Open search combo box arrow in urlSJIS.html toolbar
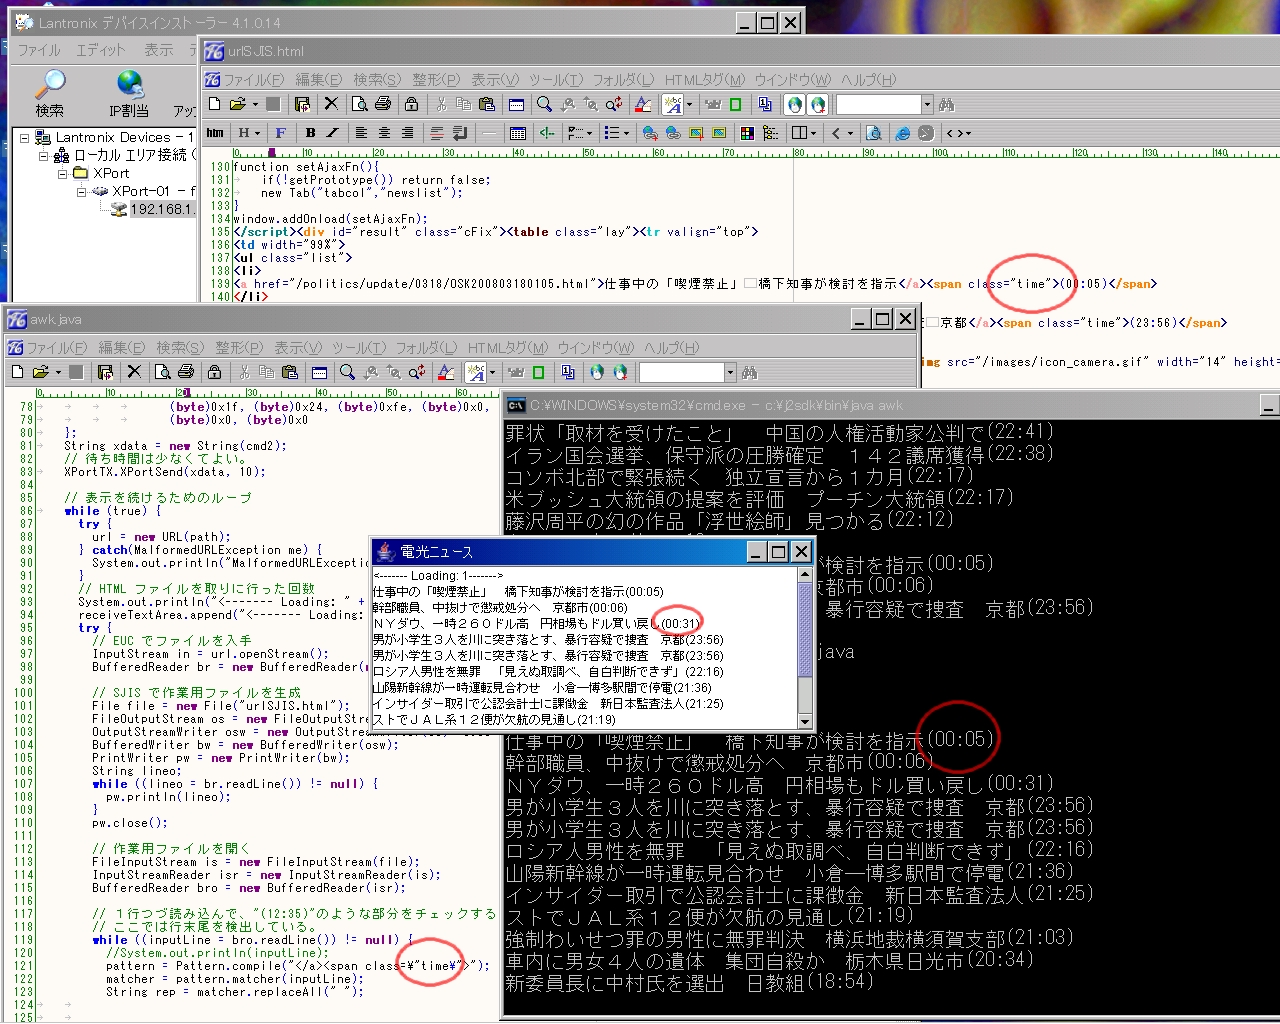 point(927,104)
